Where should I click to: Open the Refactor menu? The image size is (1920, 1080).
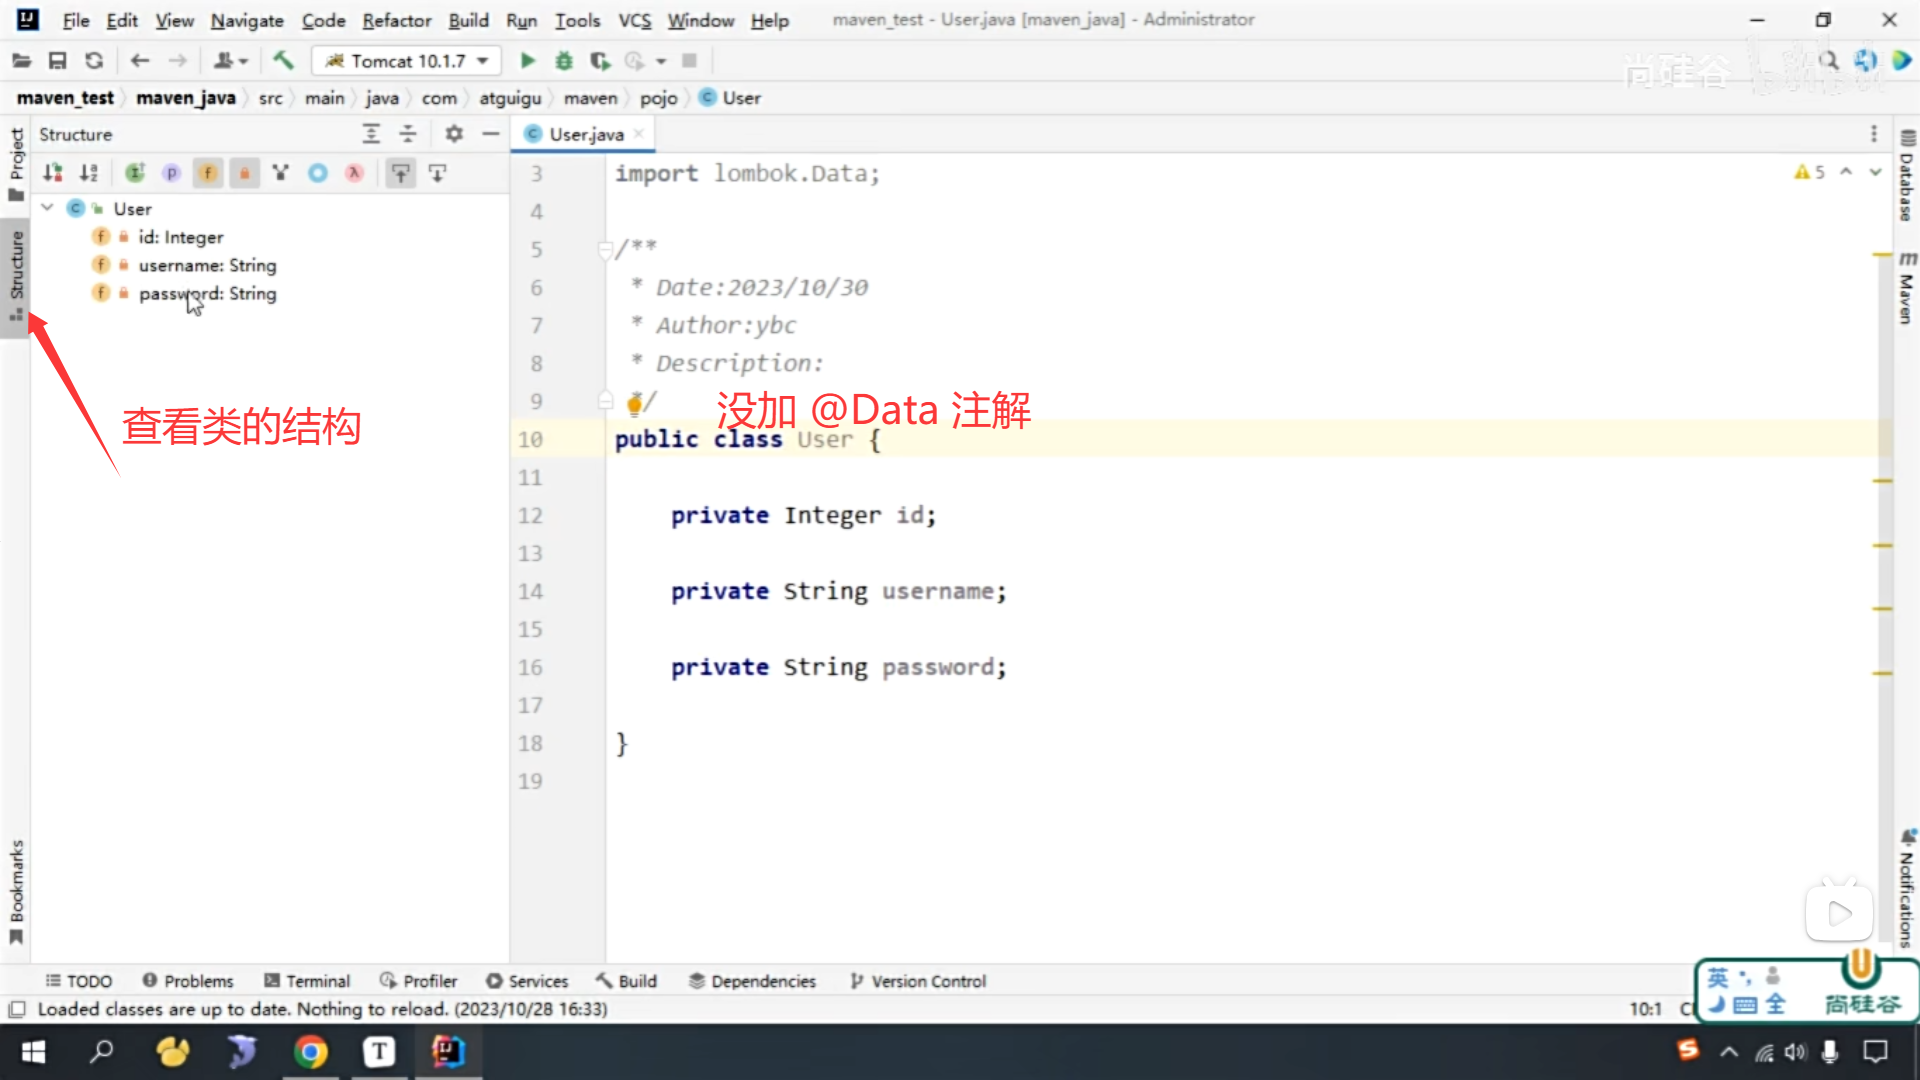pyautogui.click(x=396, y=20)
